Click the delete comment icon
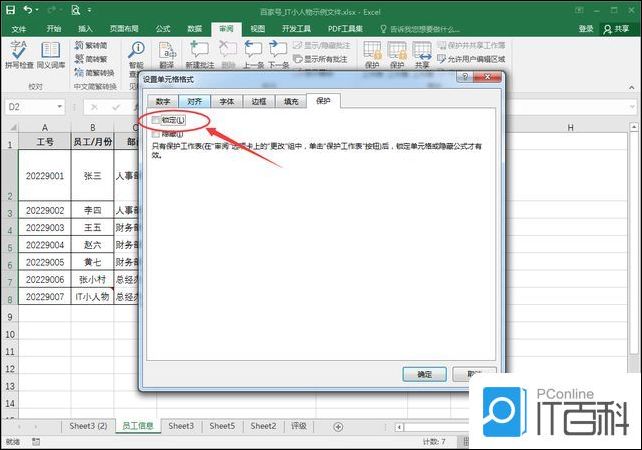The width and height of the screenshot is (642, 450). tap(228, 50)
